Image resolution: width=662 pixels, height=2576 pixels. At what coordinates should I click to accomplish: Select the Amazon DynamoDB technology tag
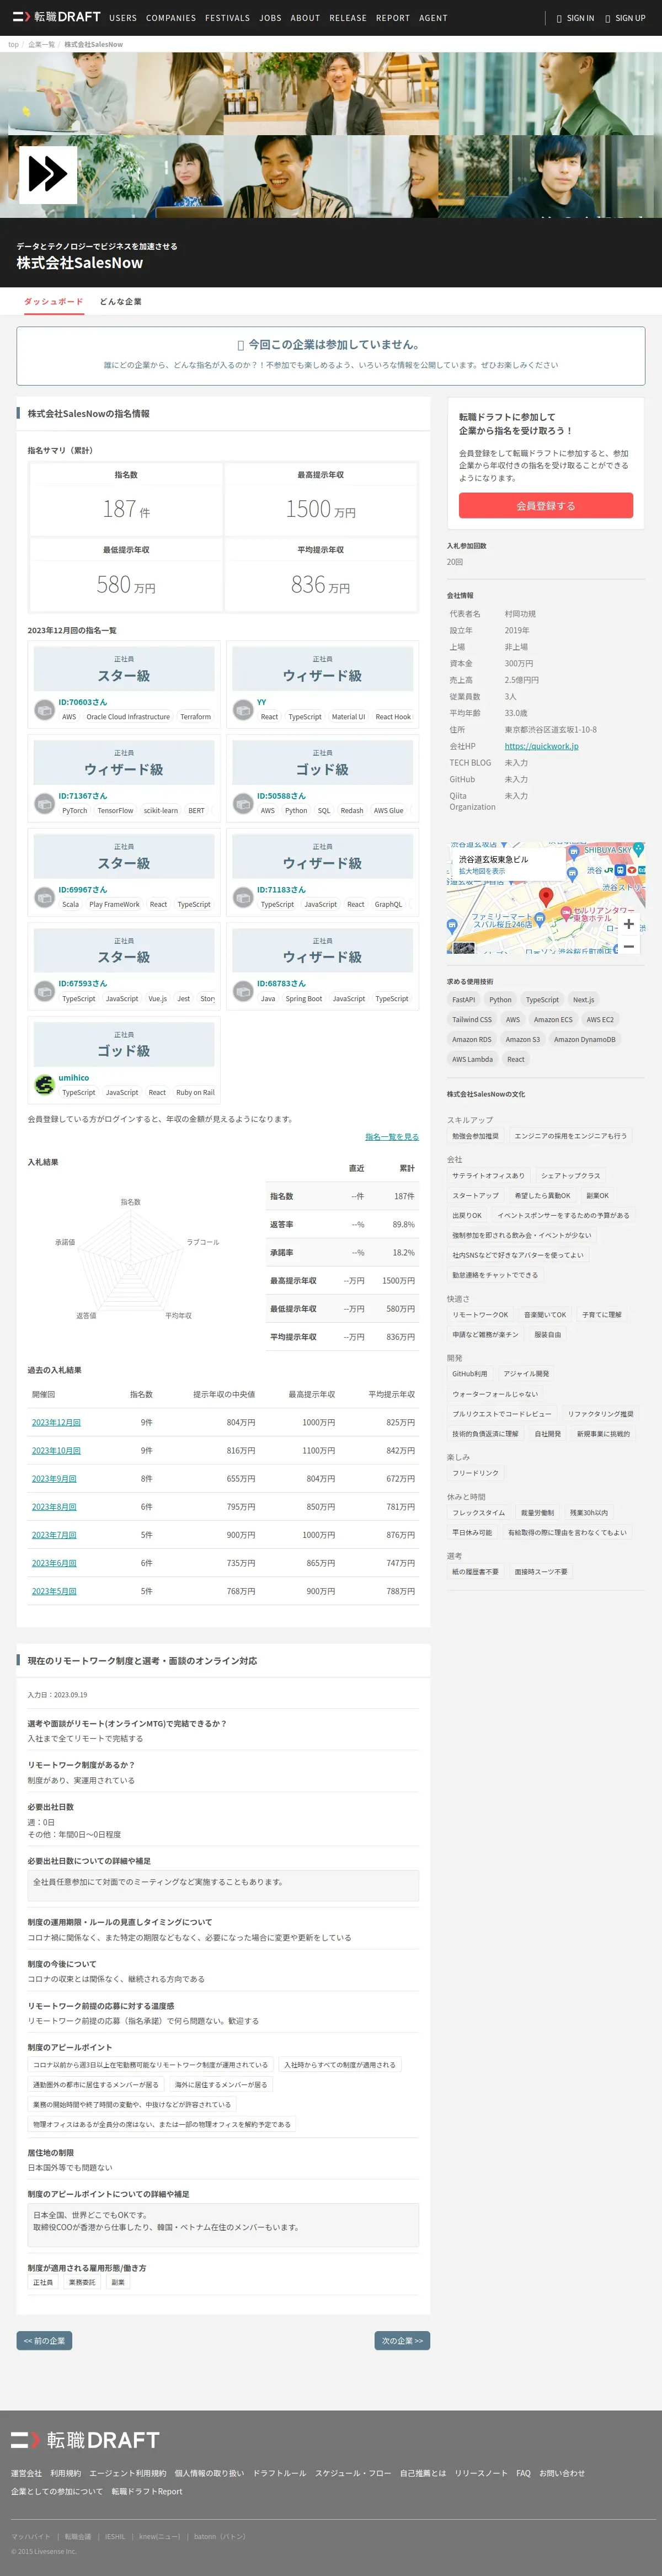pyautogui.click(x=585, y=1039)
